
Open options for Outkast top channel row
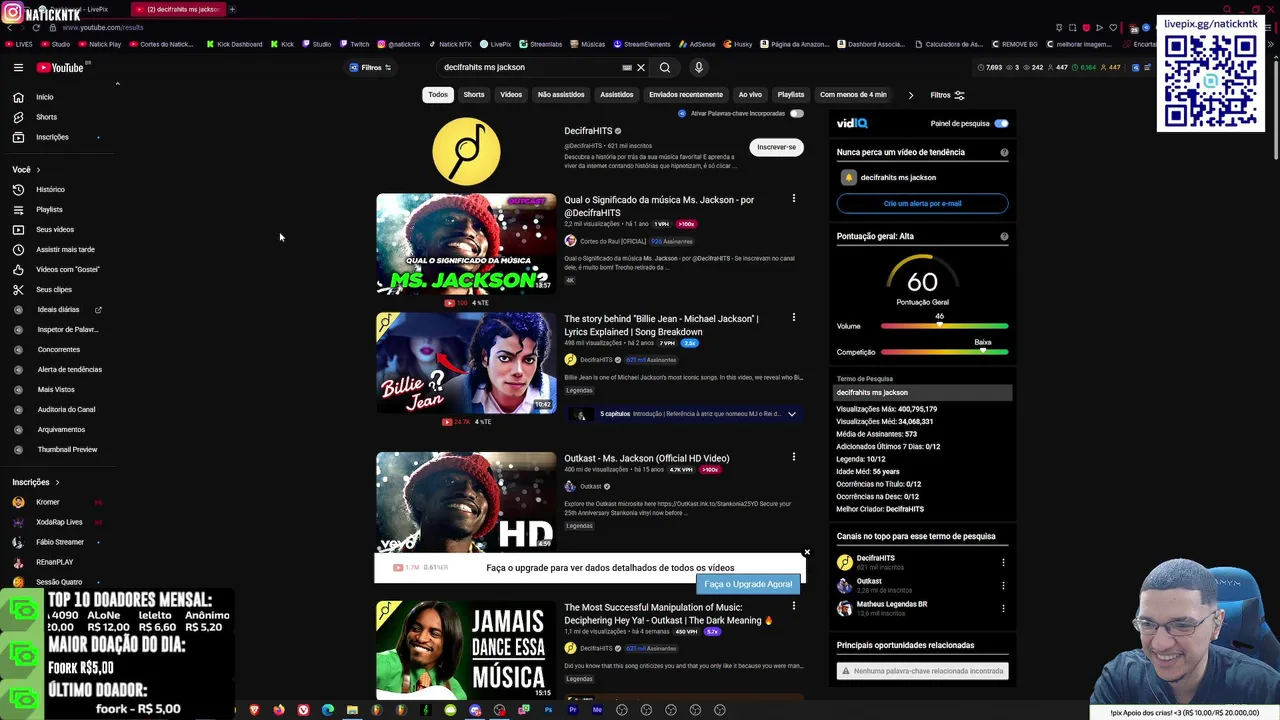click(x=1003, y=585)
